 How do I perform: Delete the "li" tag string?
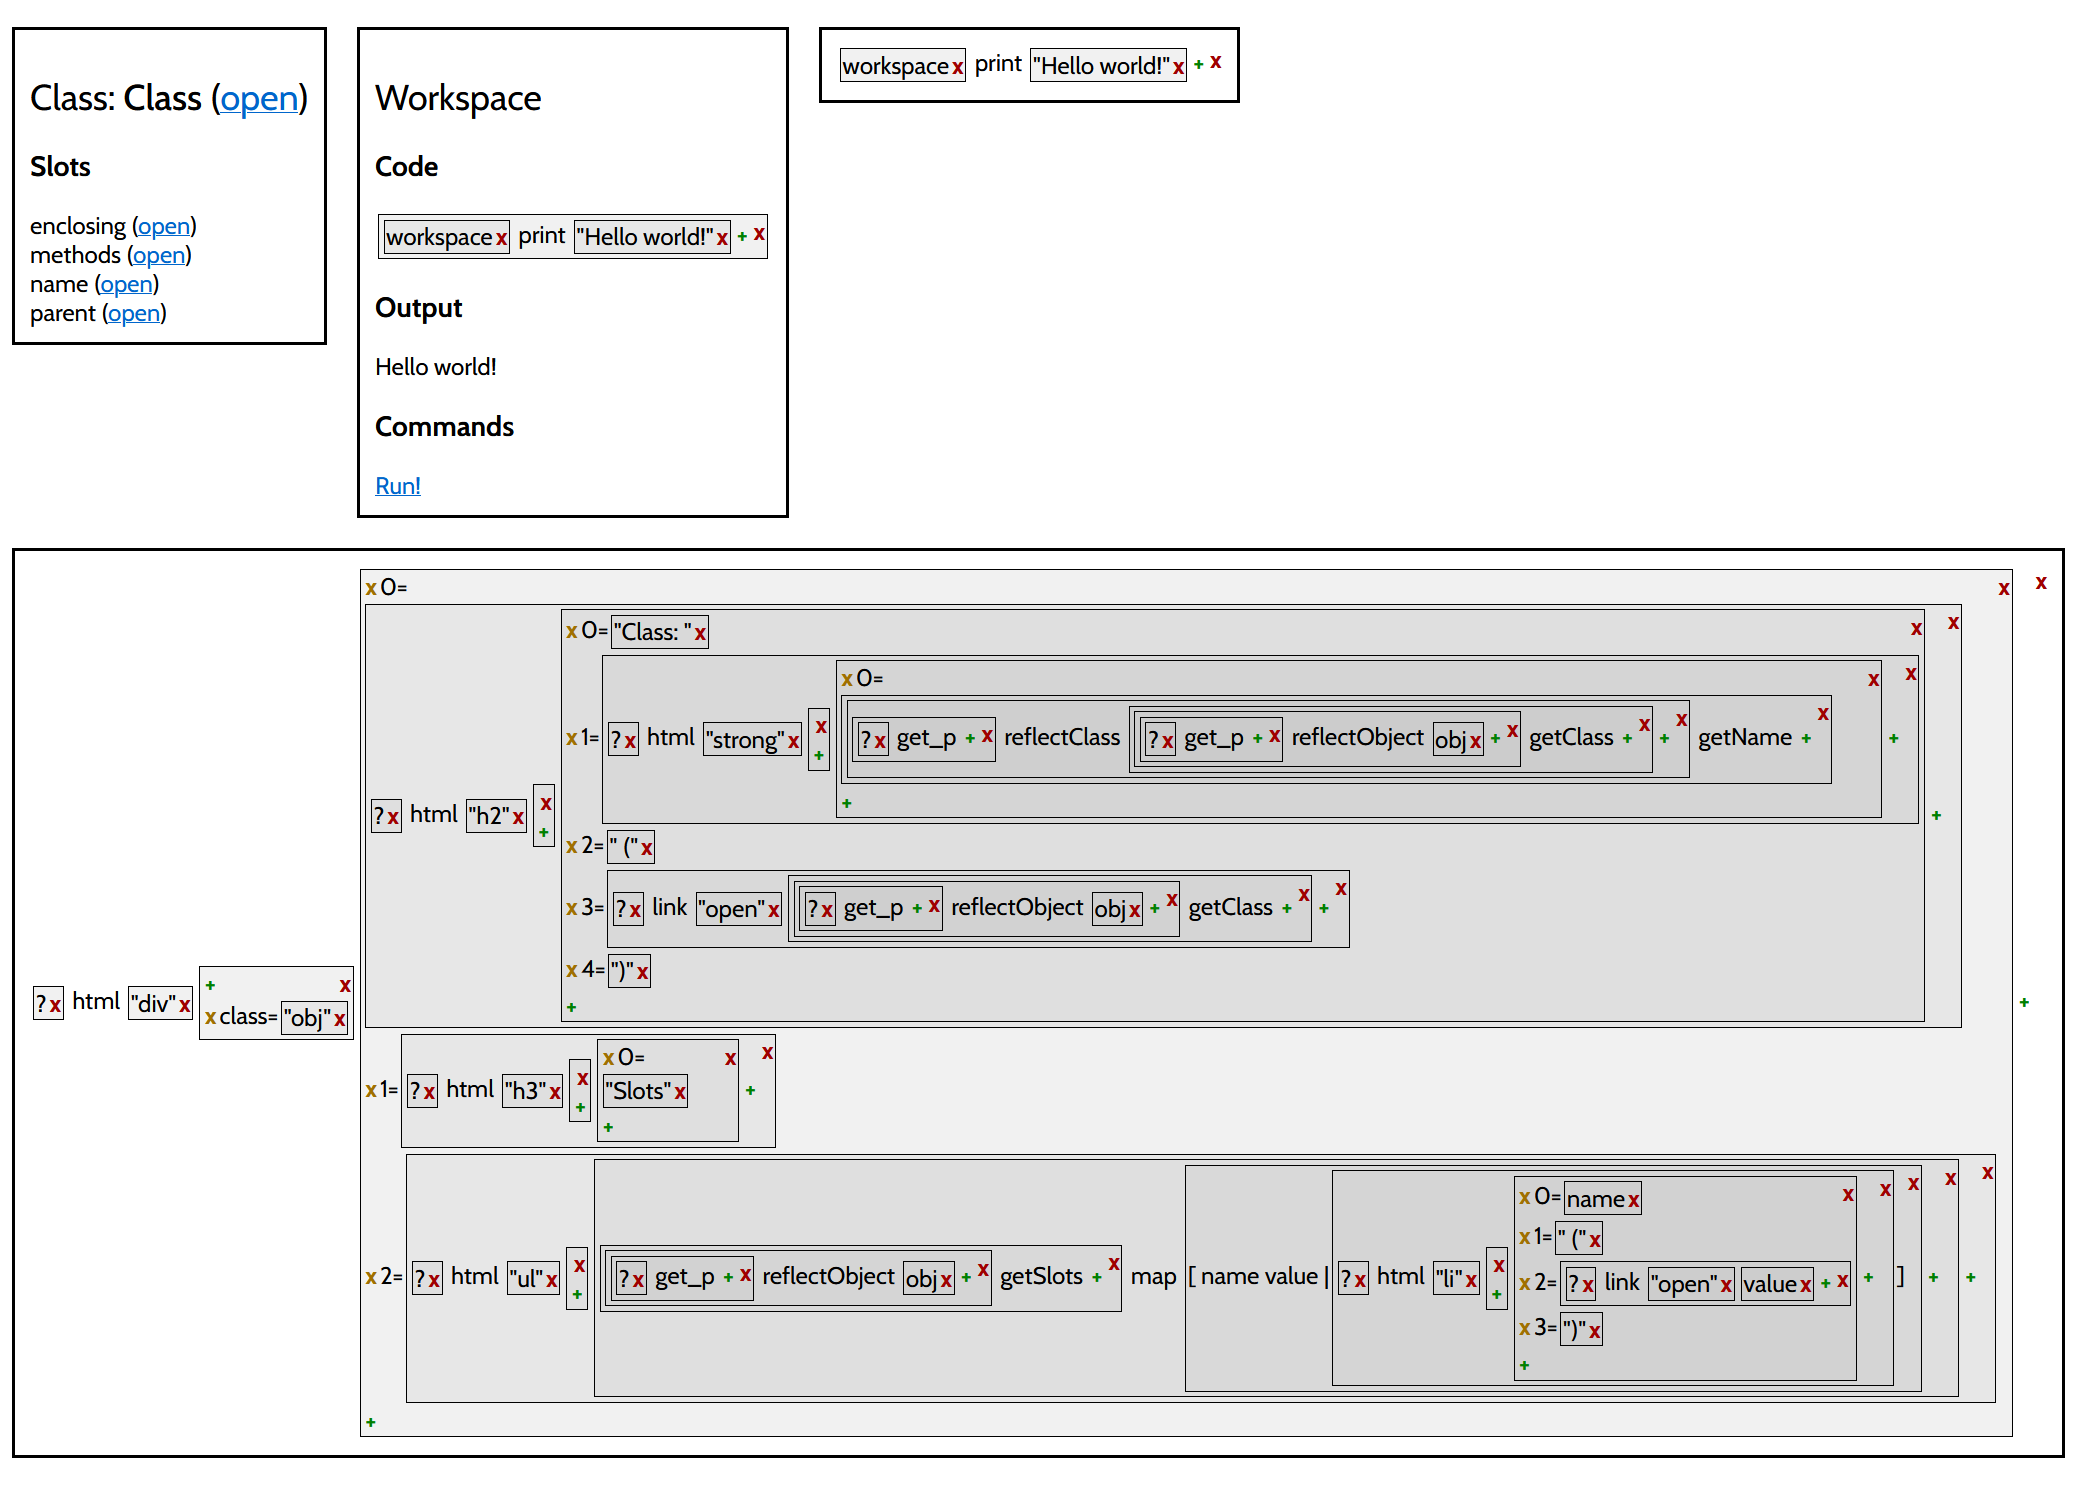click(1471, 1279)
